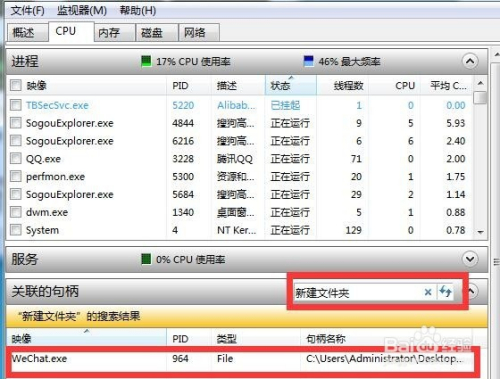Sort processes by 状态 column header
Image resolution: width=500 pixels, height=379 pixels.
pyautogui.click(x=290, y=86)
